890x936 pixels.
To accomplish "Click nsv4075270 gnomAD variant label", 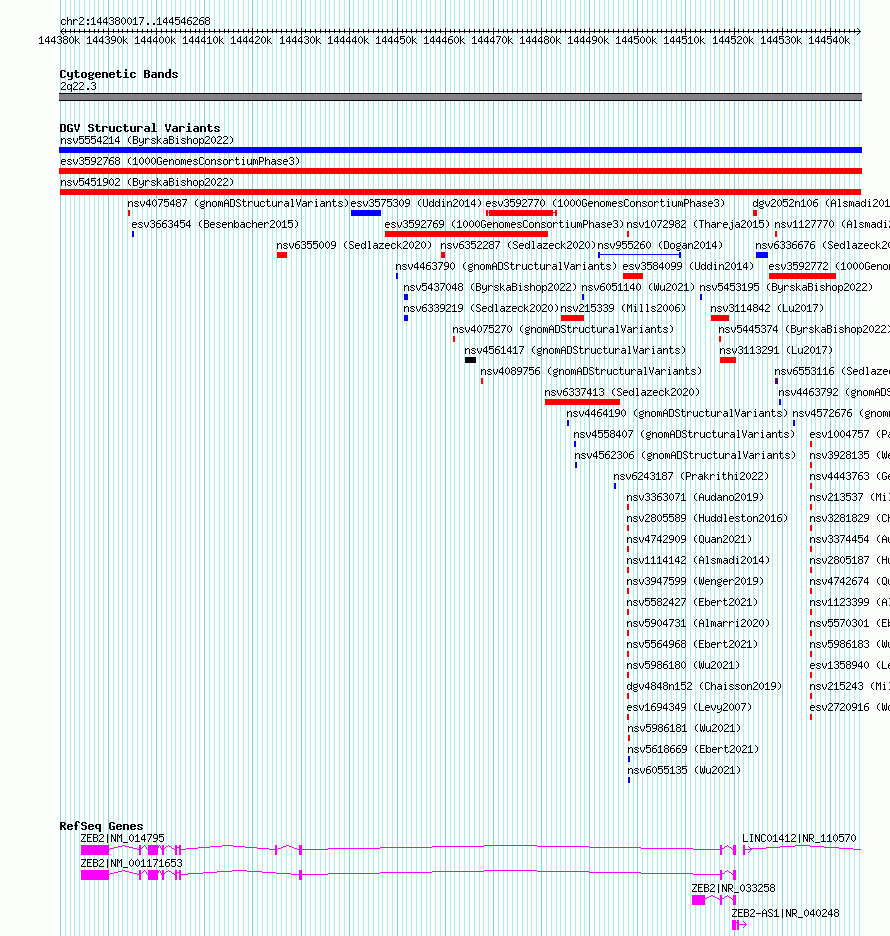I will point(563,329).
